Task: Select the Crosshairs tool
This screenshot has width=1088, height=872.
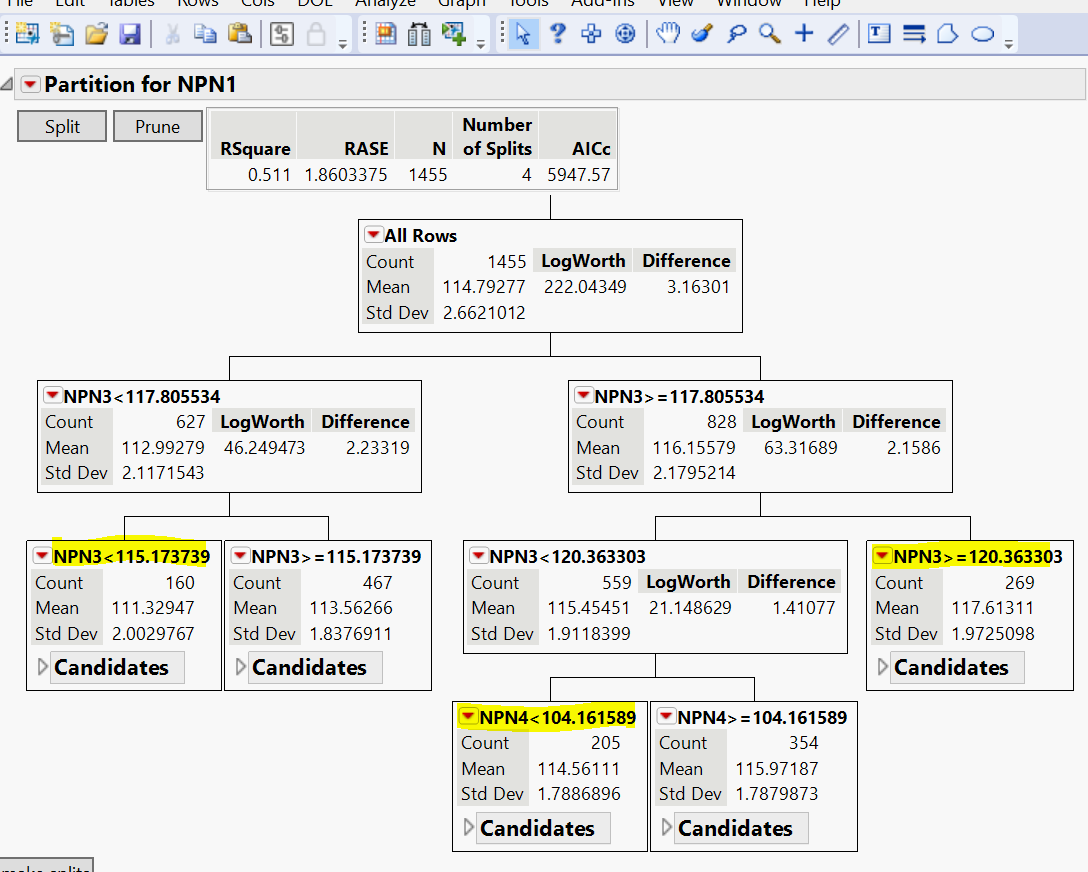Action: tap(803, 33)
